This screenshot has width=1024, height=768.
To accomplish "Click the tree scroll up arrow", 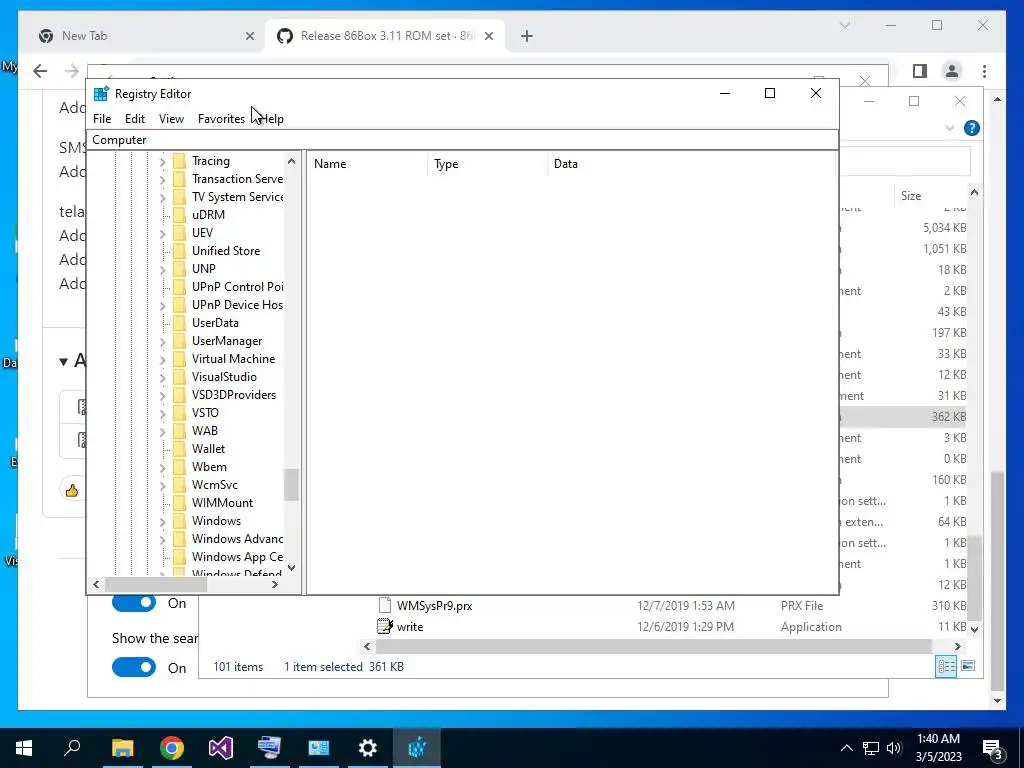I will 291,161.
